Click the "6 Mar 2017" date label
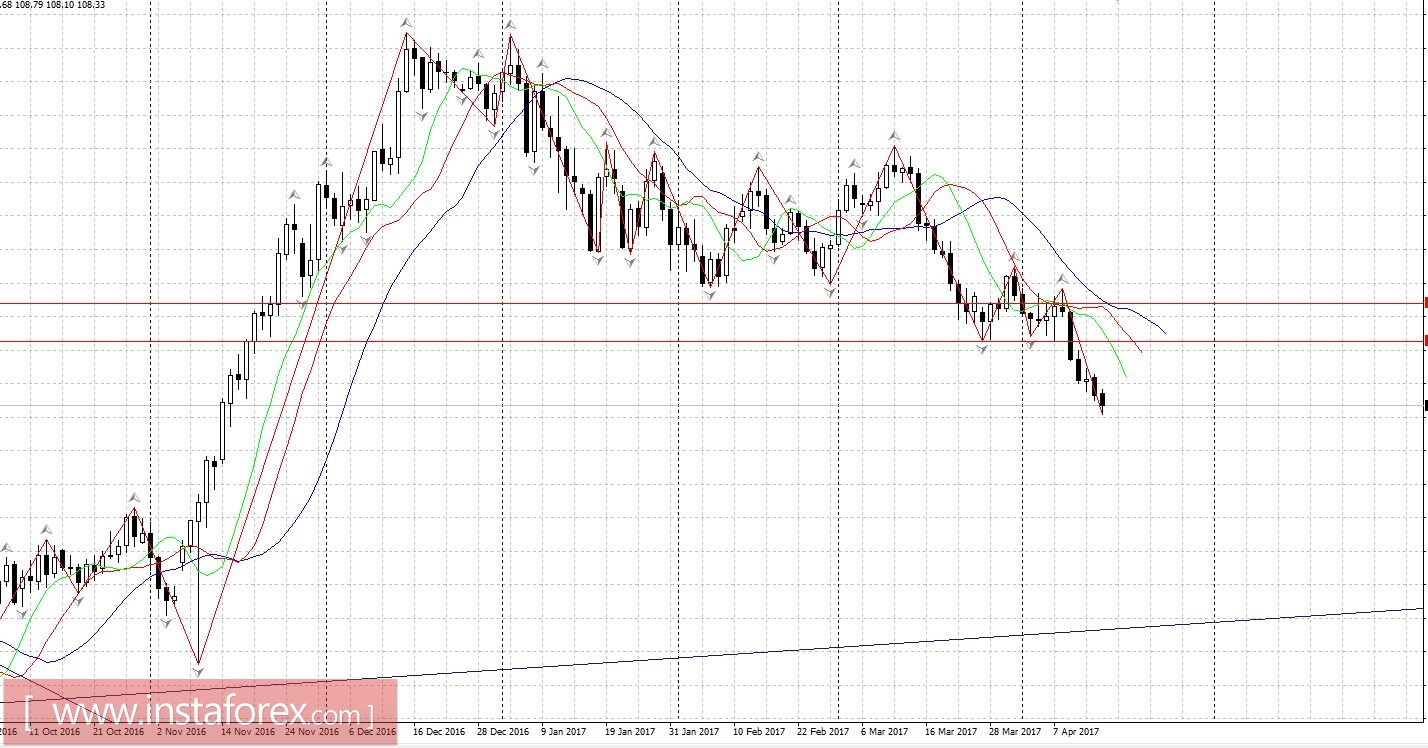1428x748 pixels. click(x=884, y=732)
